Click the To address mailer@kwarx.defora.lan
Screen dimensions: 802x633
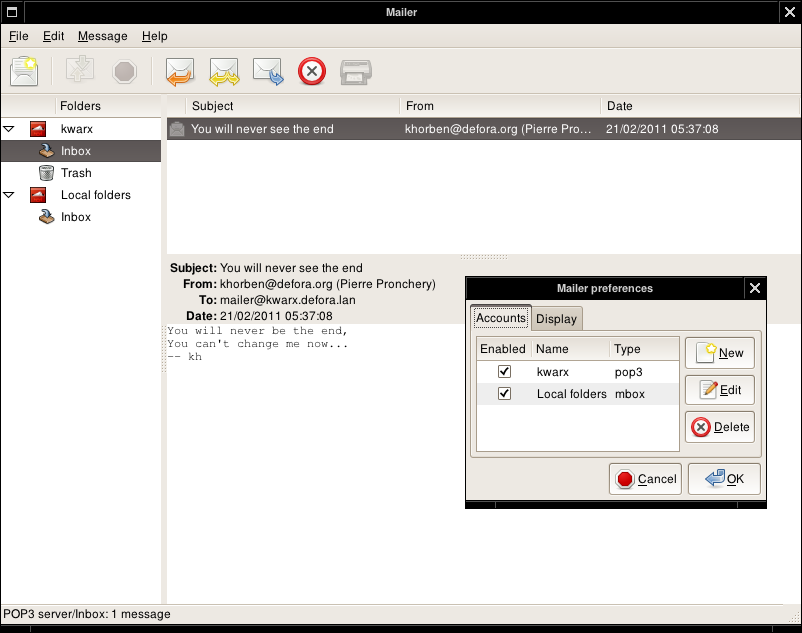tap(287, 300)
